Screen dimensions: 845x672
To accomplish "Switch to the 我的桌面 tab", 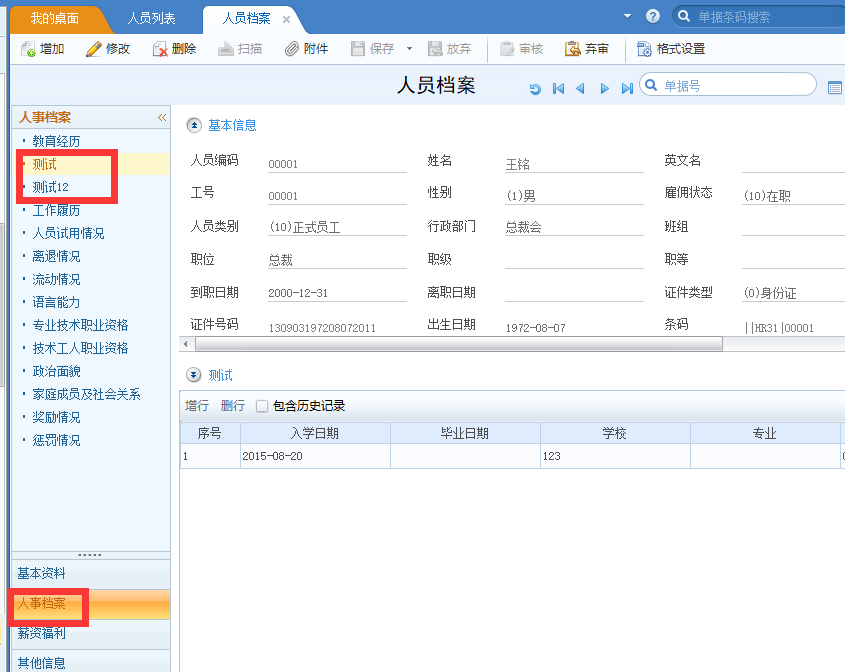I will 55,18.
